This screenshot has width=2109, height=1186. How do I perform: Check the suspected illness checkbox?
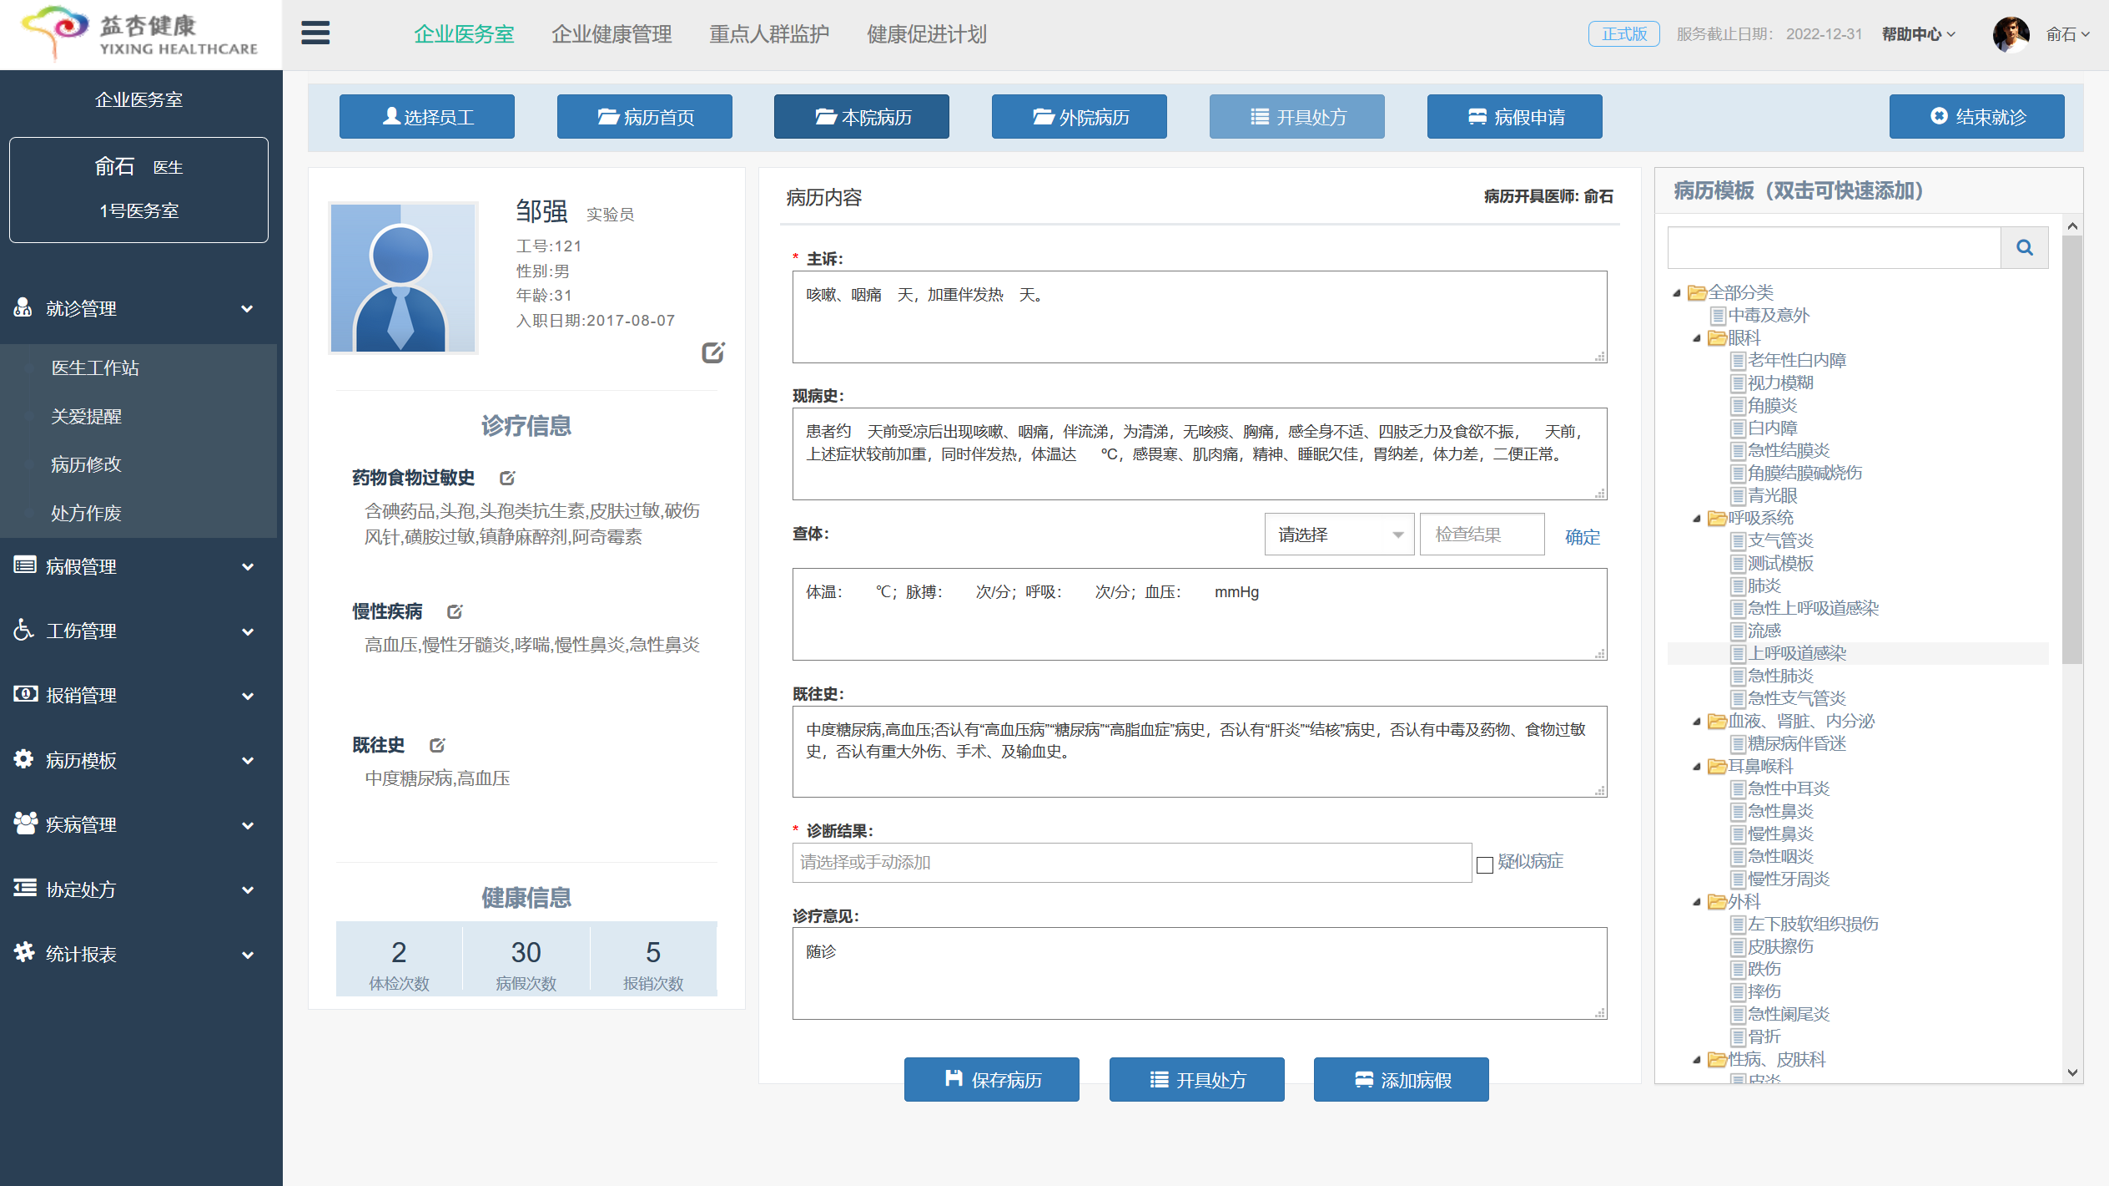[x=1485, y=864]
